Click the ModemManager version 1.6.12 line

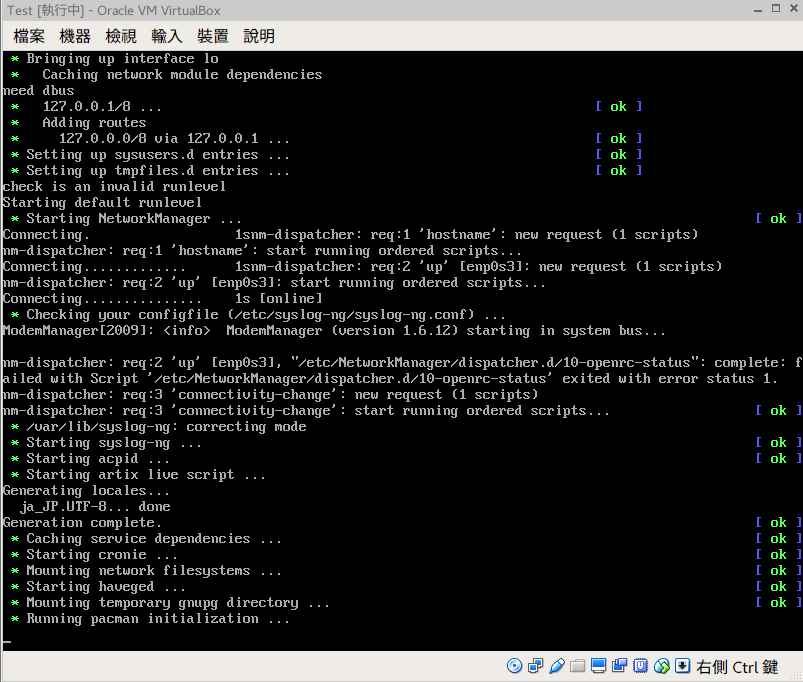pyautogui.click(x=334, y=331)
